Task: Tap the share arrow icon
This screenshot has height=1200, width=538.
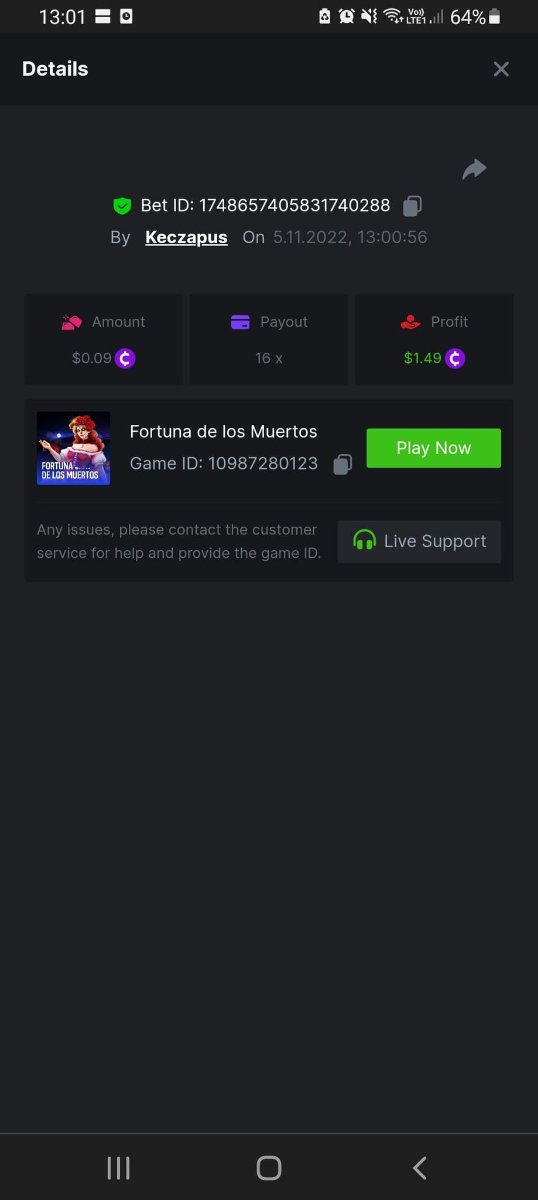Action: [x=474, y=170]
